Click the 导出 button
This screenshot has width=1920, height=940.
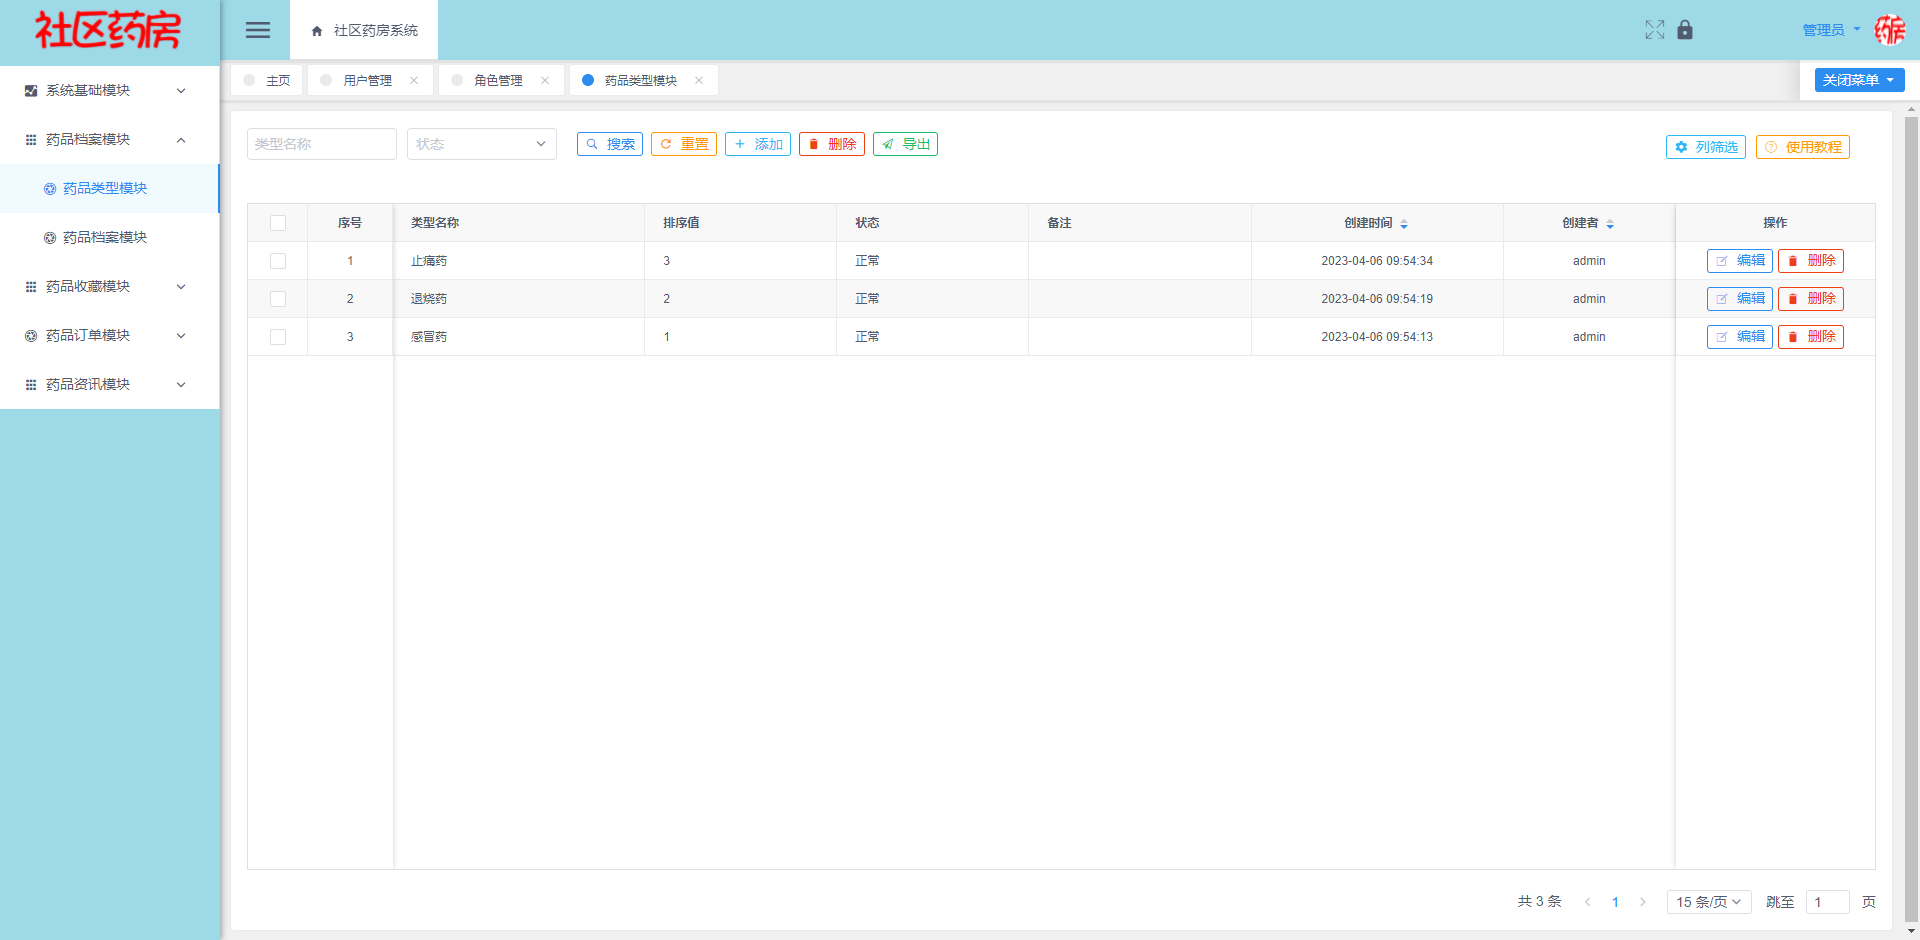coord(905,144)
